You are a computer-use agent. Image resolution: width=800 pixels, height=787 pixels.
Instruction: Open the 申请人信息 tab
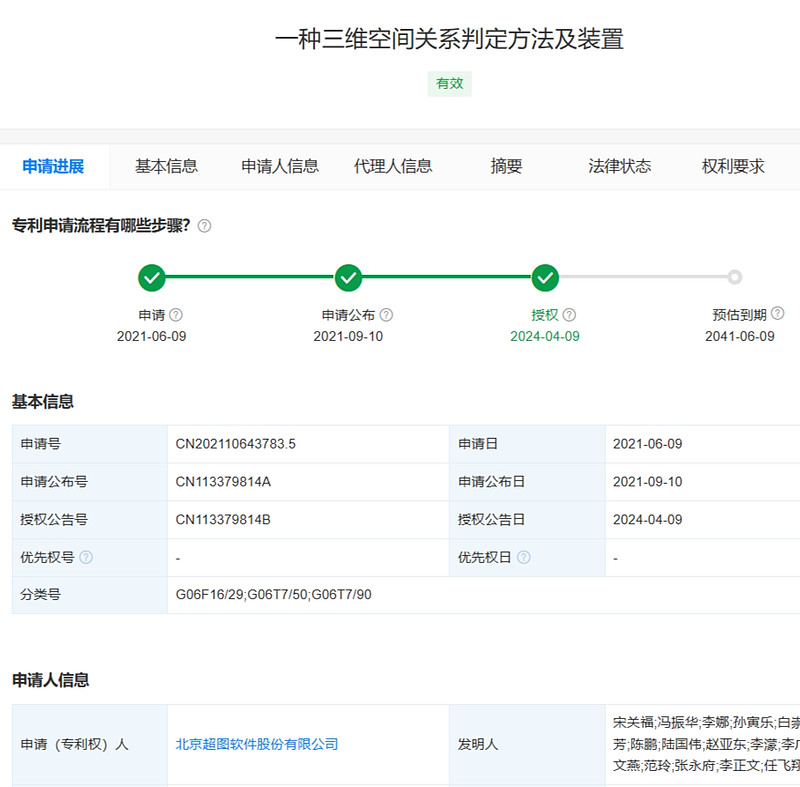tap(280, 166)
